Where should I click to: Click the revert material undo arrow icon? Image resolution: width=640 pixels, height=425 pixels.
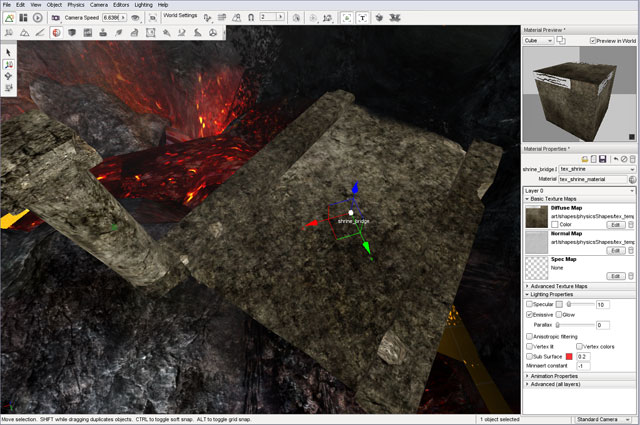[x=614, y=159]
